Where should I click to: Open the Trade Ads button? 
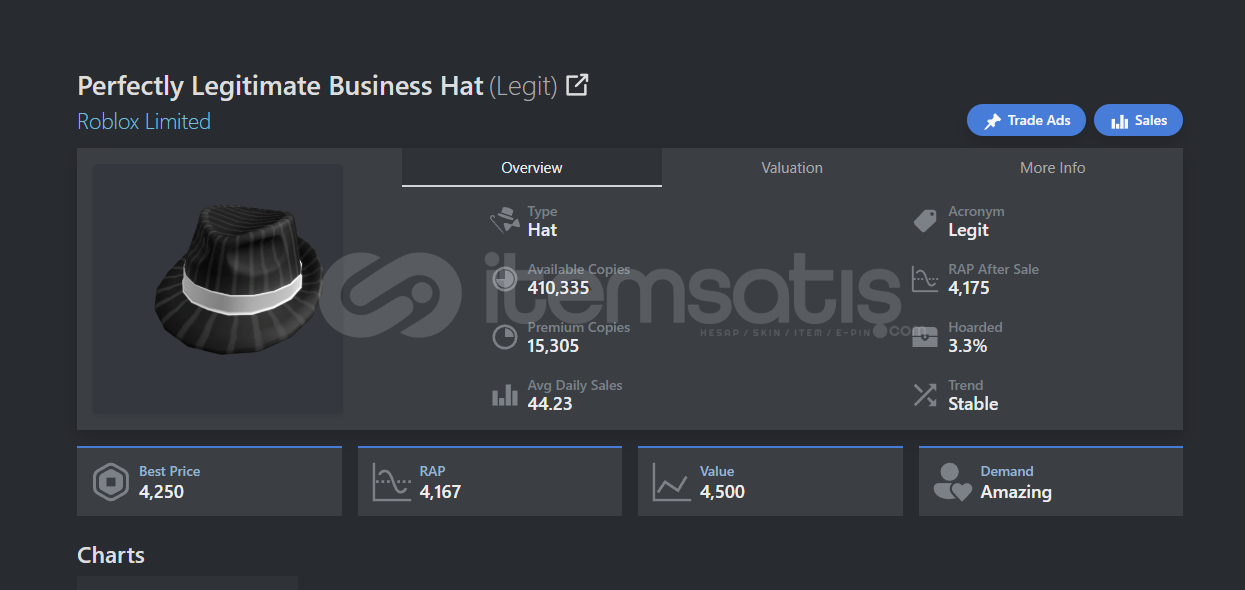[x=1027, y=121]
